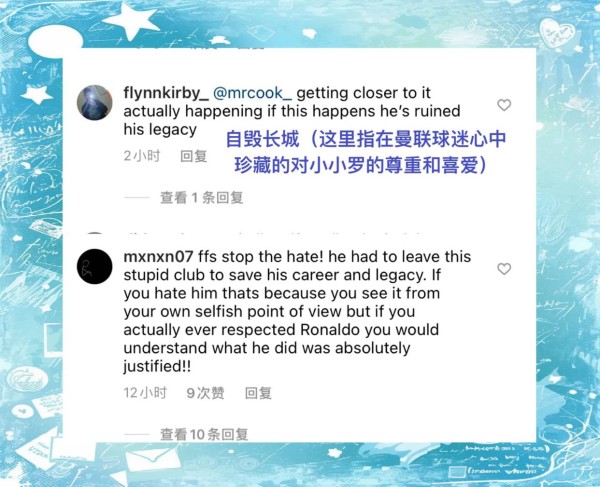The image size is (600, 487).
Task: Reply to mxnxn07's comment via 回复
Action: (258, 393)
